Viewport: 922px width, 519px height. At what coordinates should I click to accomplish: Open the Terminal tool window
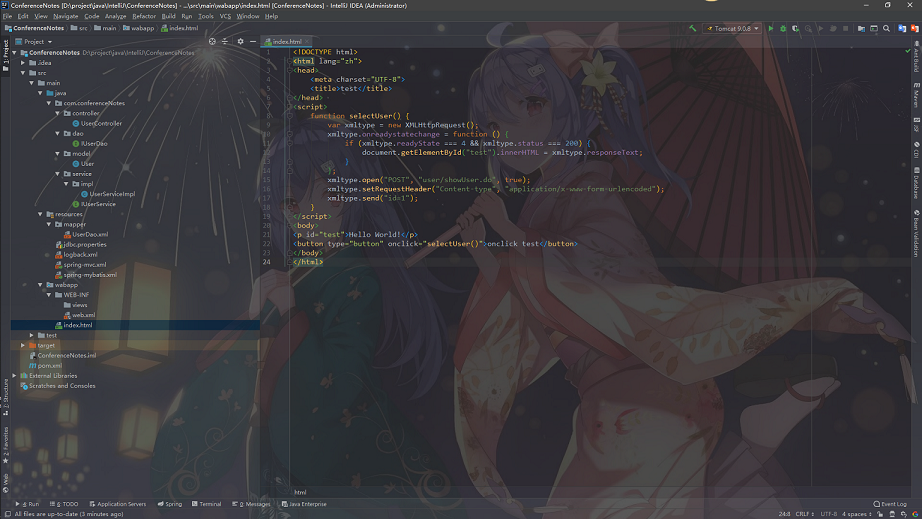(x=206, y=504)
